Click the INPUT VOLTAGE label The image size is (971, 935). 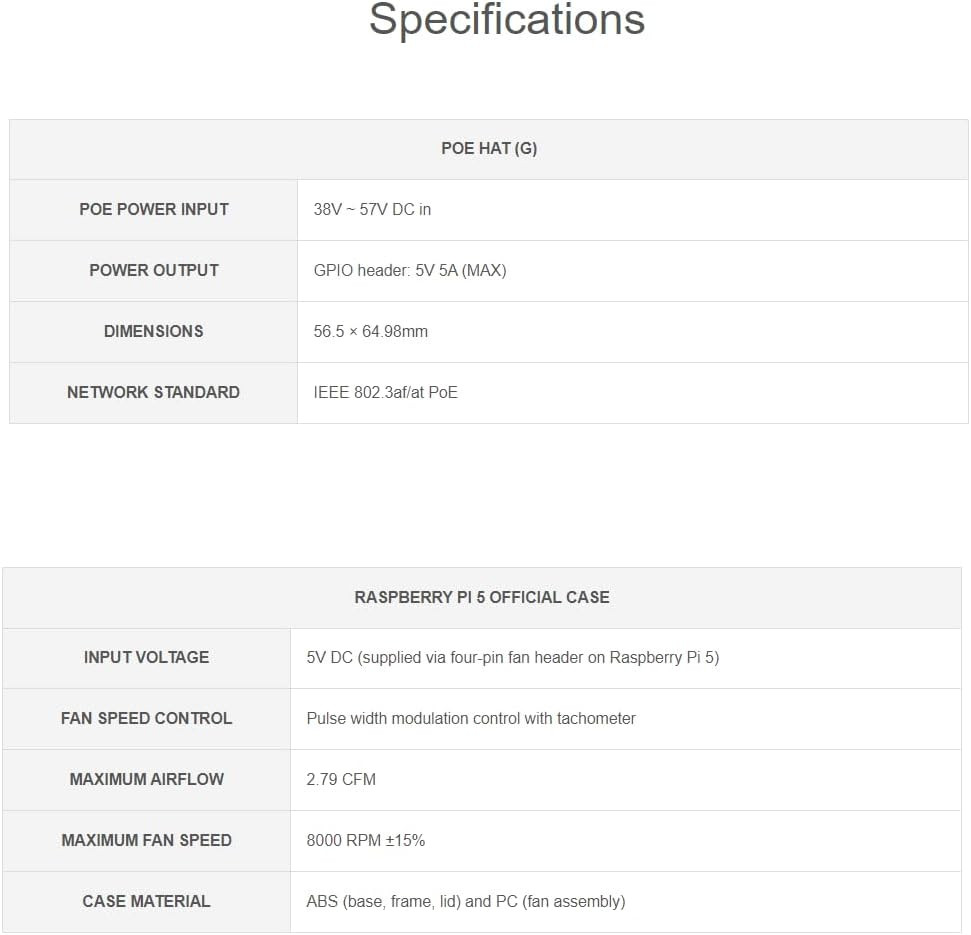pos(146,657)
